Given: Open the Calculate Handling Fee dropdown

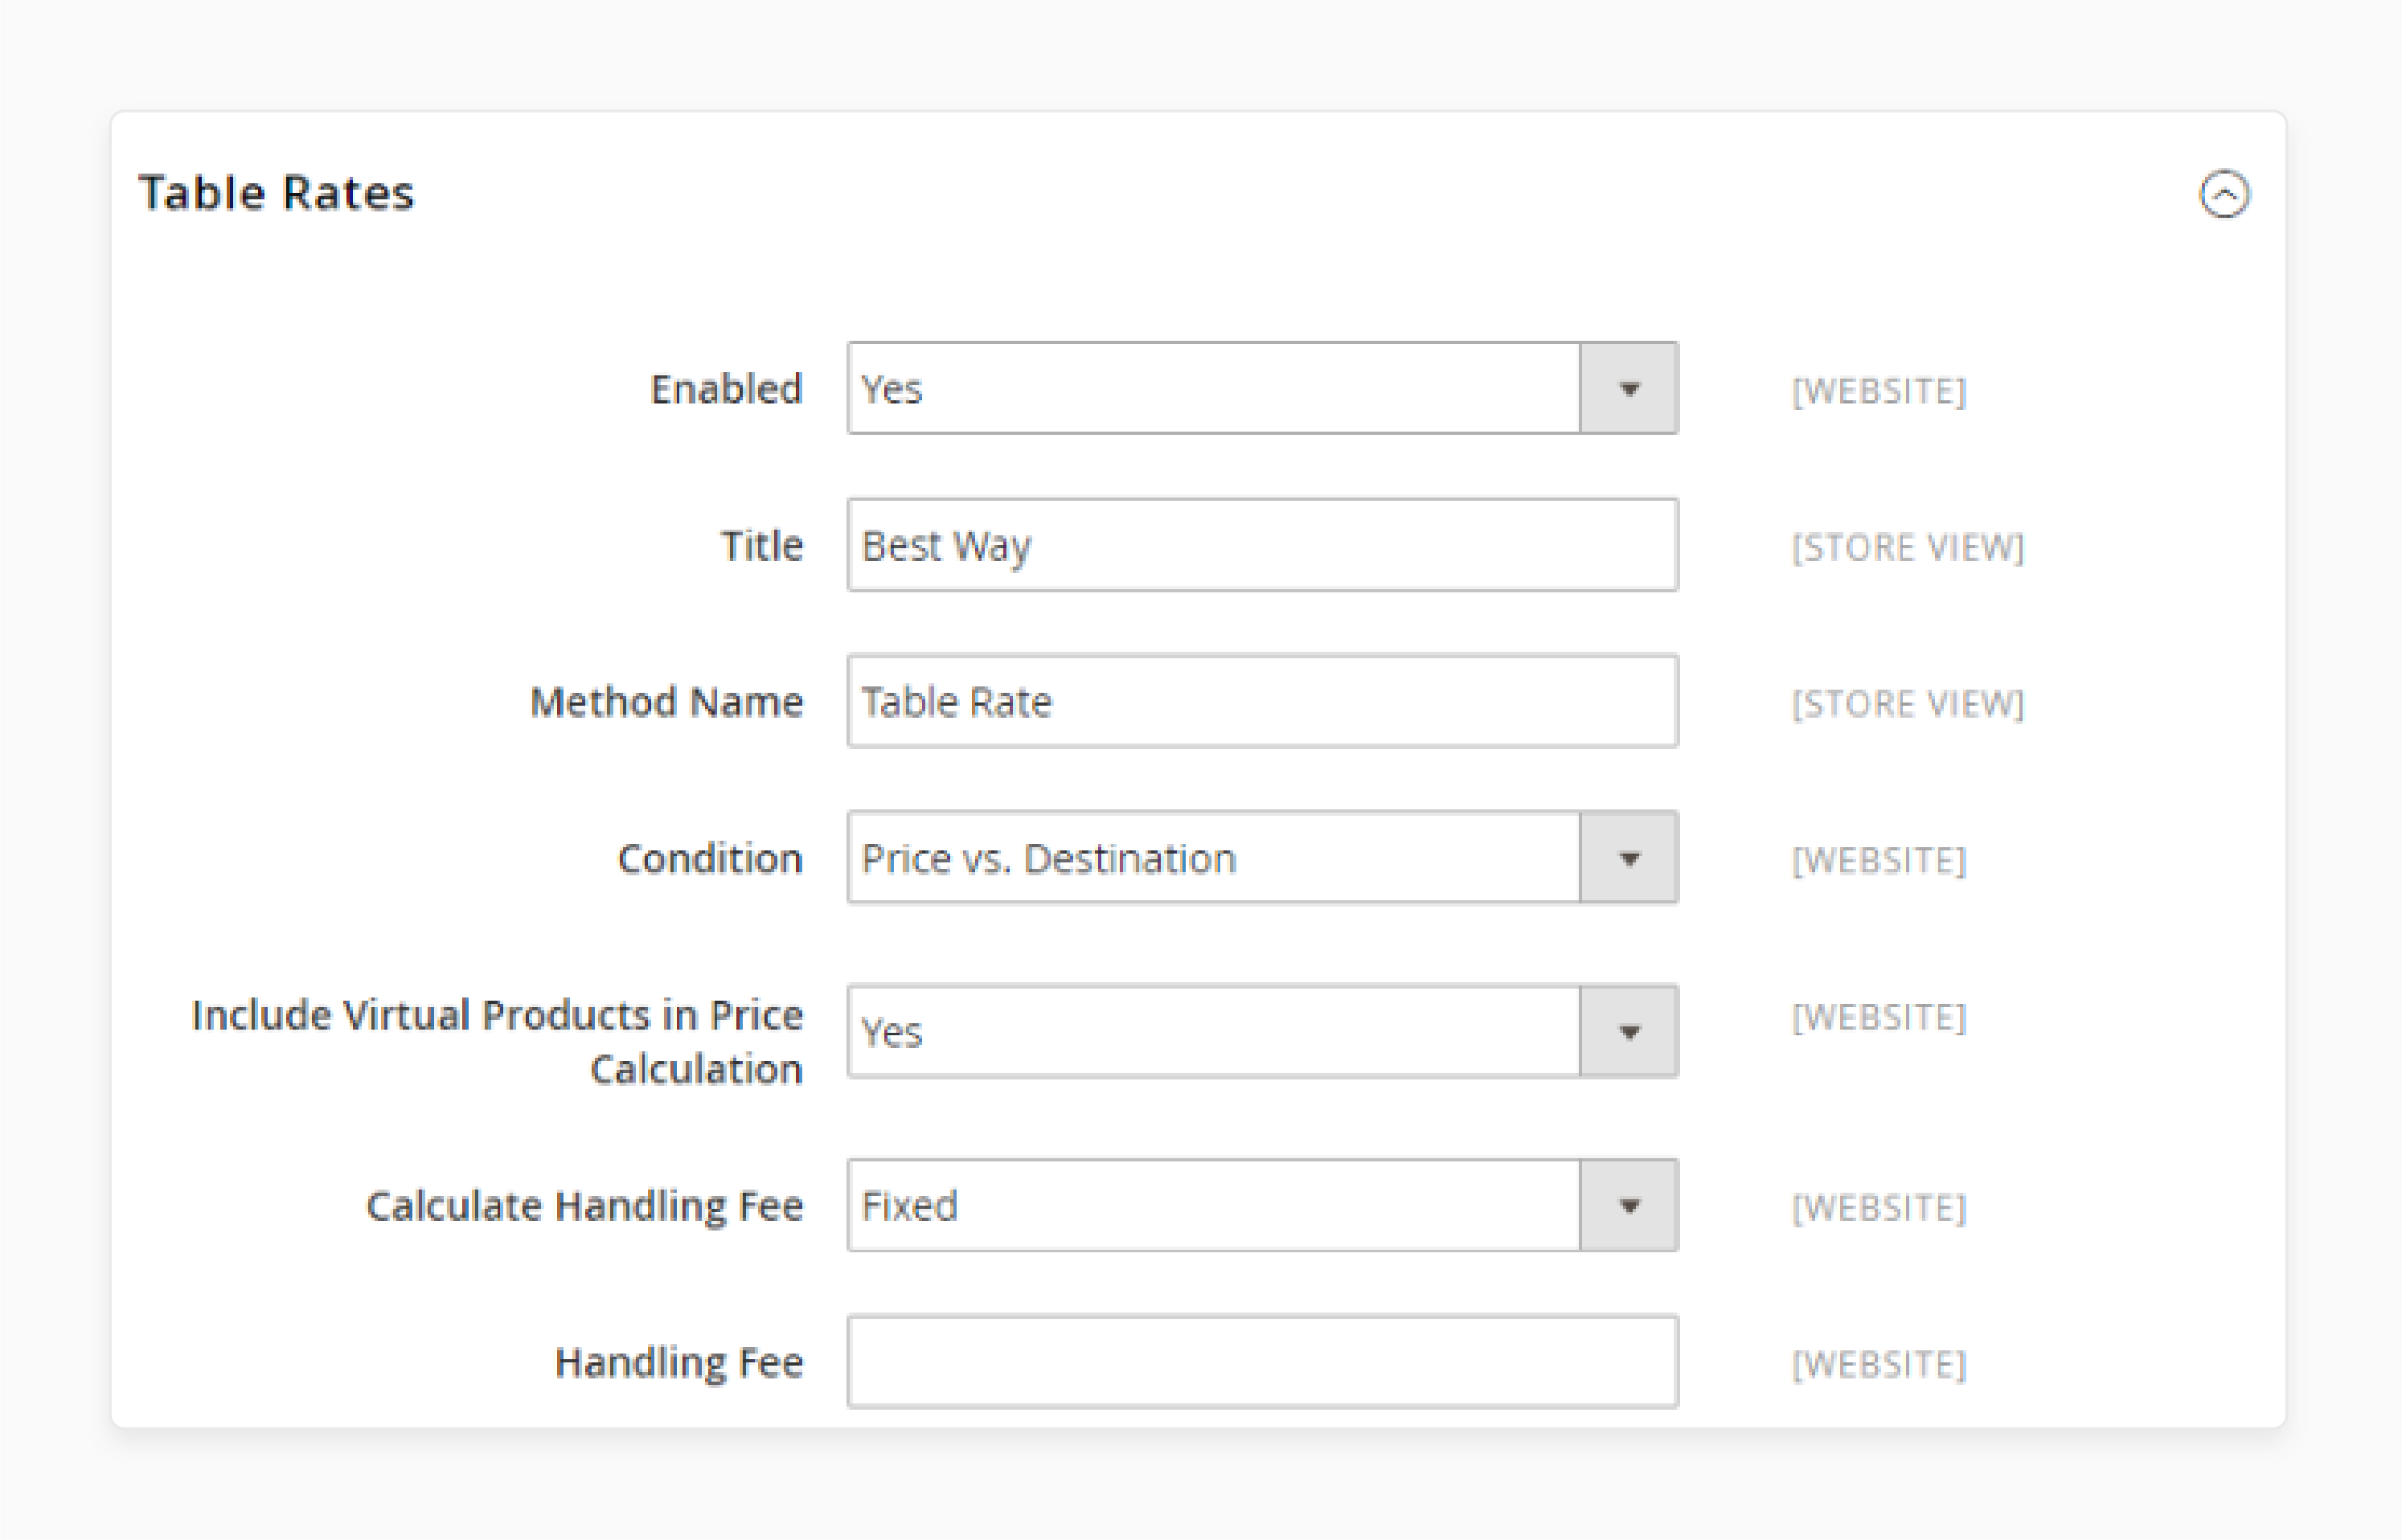Looking at the screenshot, I should click(x=1262, y=1205).
